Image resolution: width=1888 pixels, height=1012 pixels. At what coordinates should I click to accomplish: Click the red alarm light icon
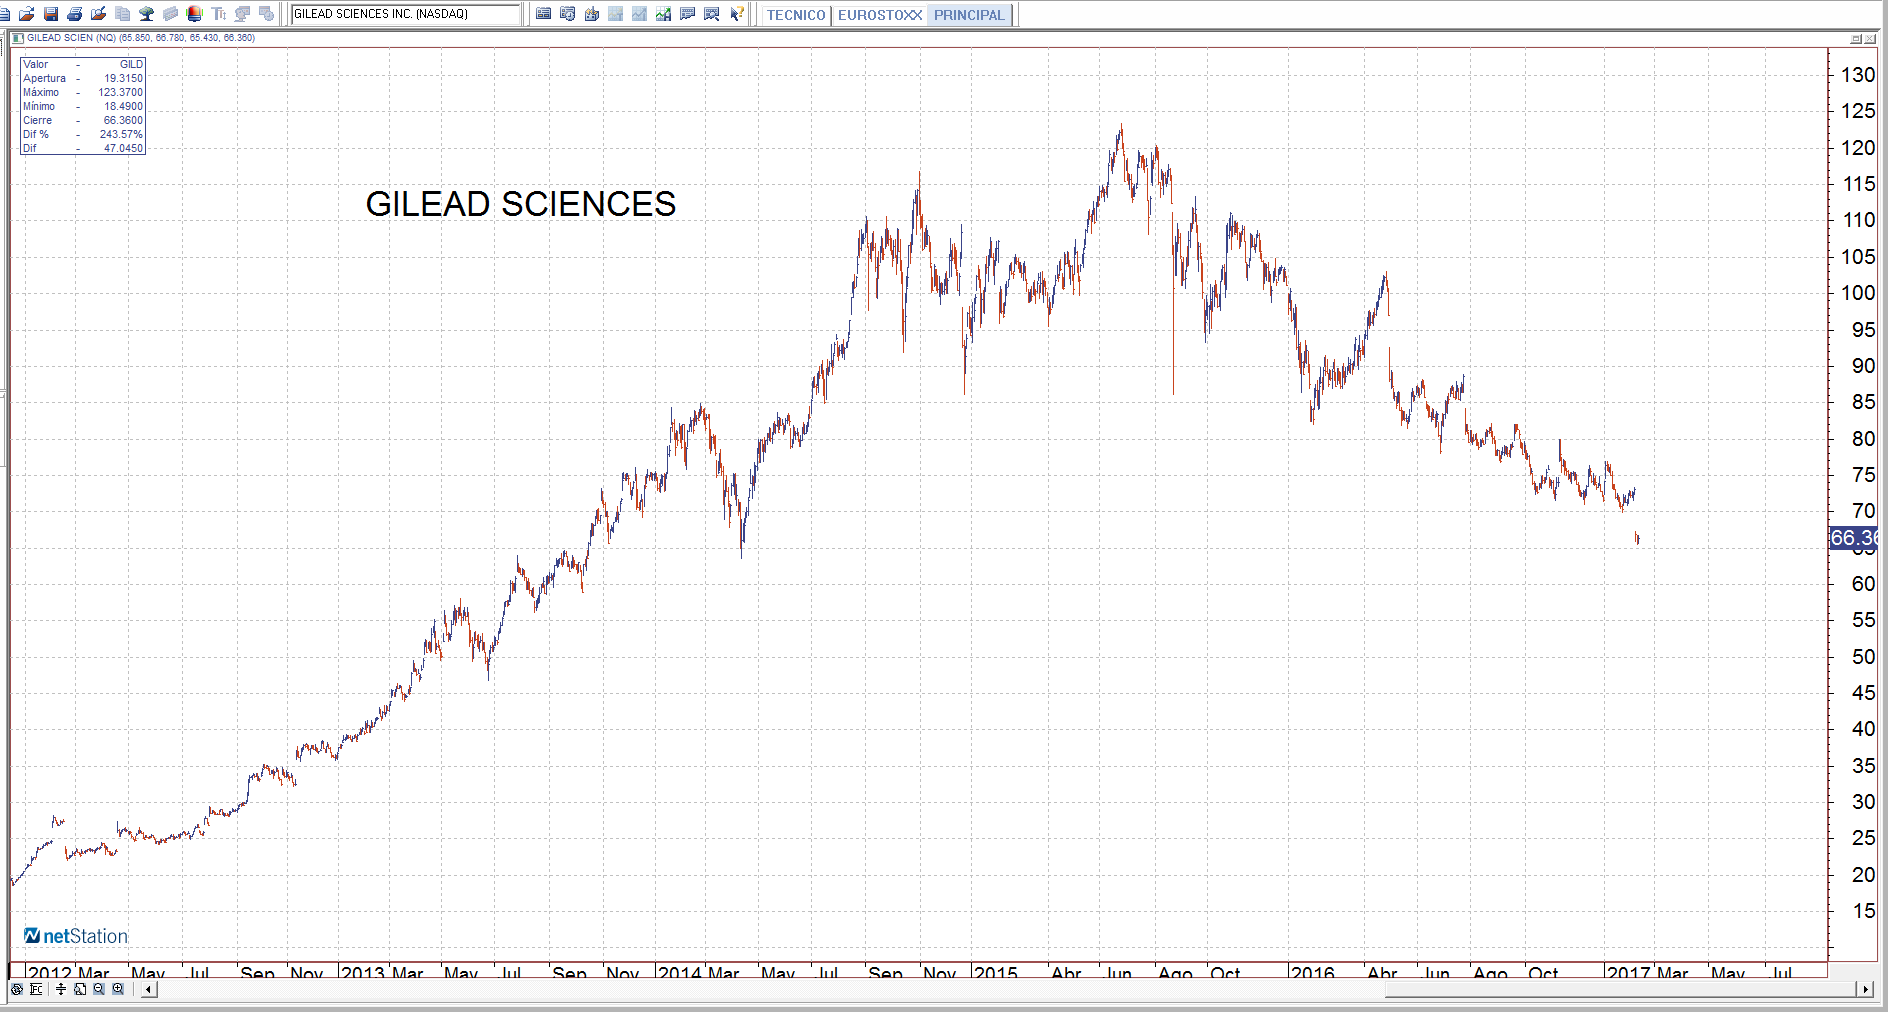(195, 14)
